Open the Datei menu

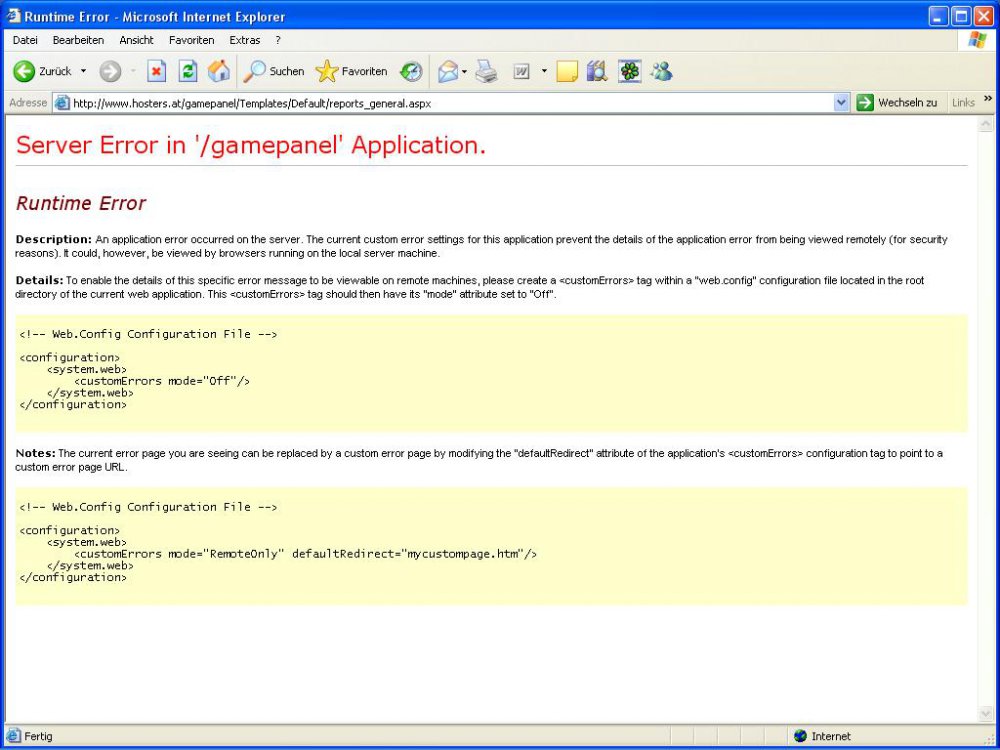click(25, 40)
